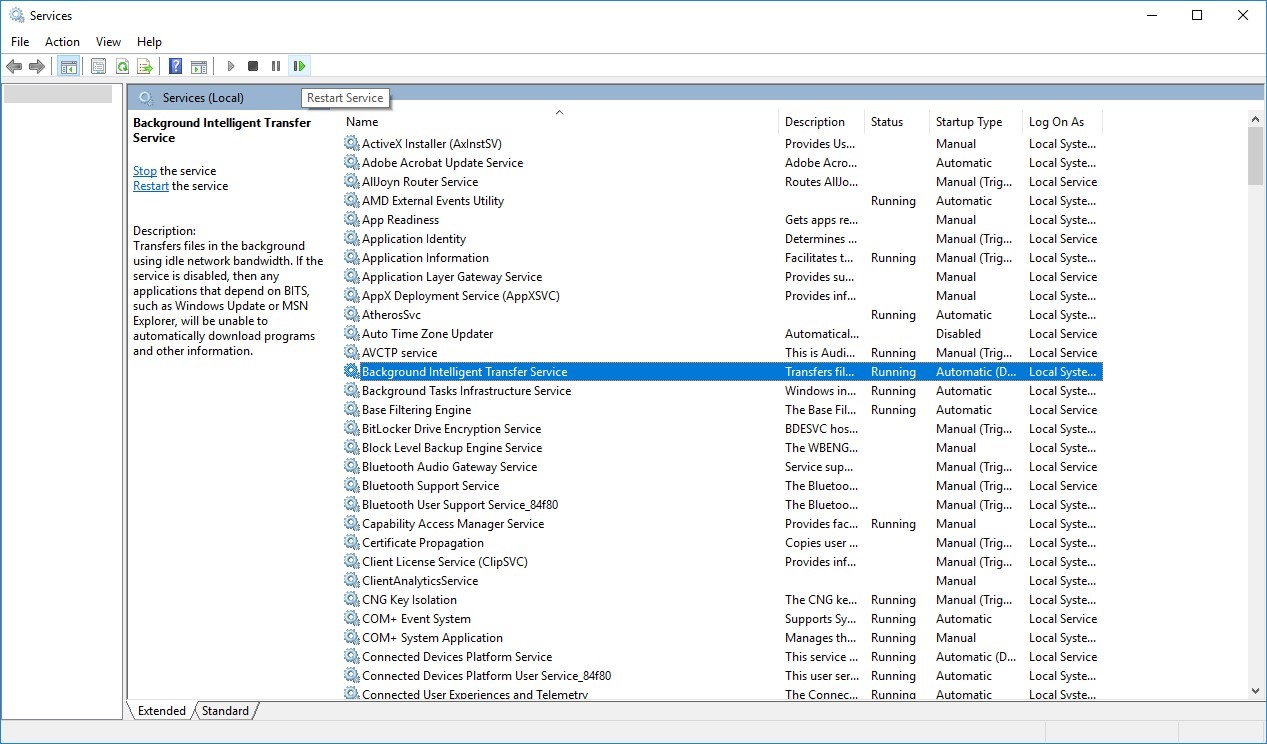Open the File menu
The width and height of the screenshot is (1267, 744).
point(20,41)
